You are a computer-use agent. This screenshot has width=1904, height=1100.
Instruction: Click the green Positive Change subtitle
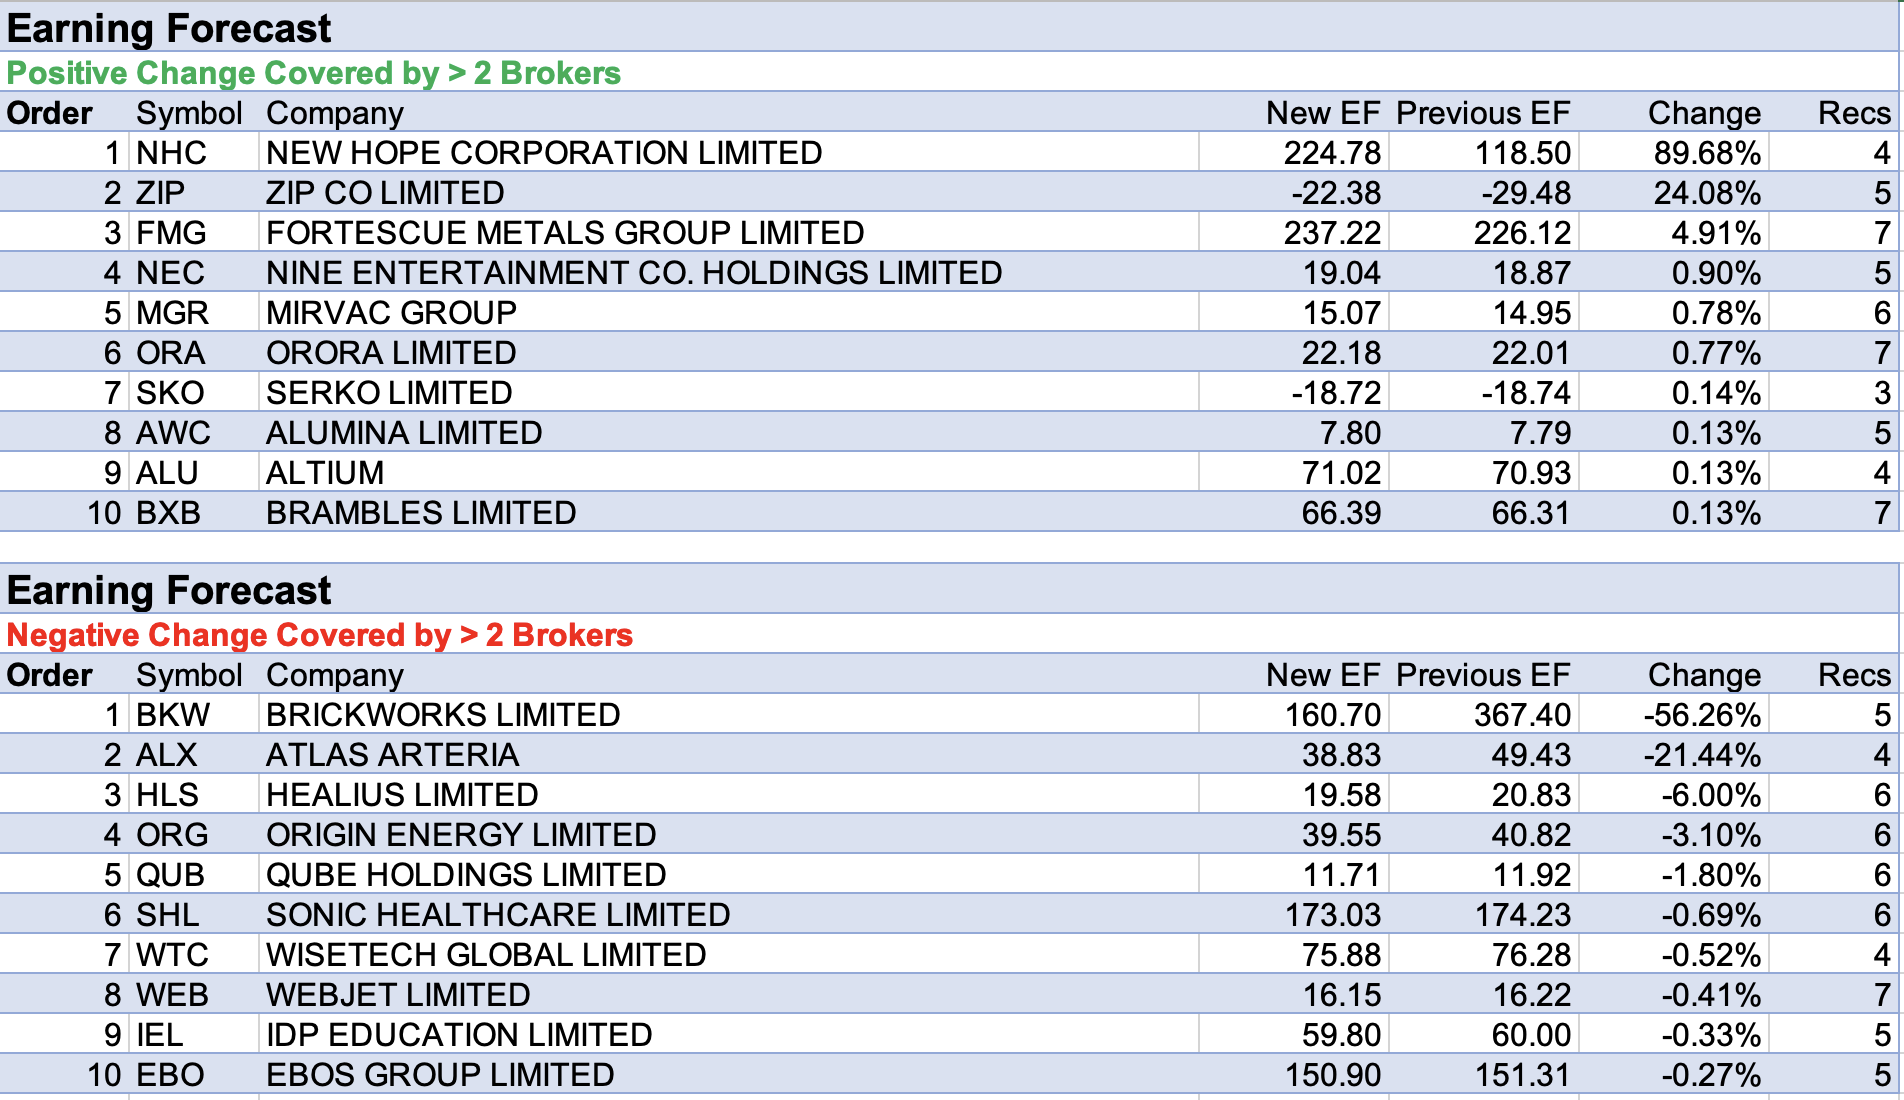click(314, 73)
